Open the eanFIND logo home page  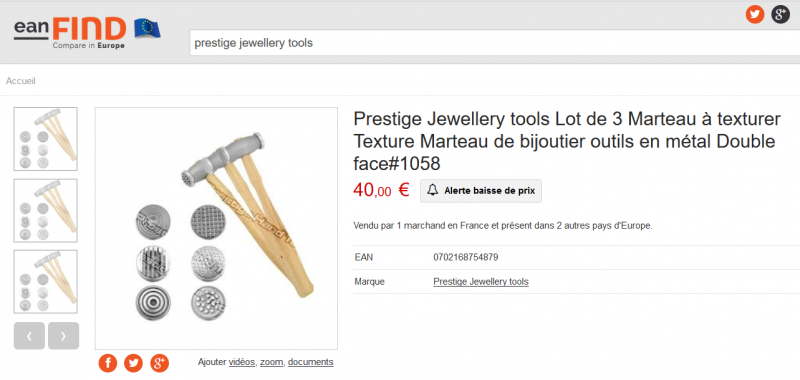[x=69, y=33]
